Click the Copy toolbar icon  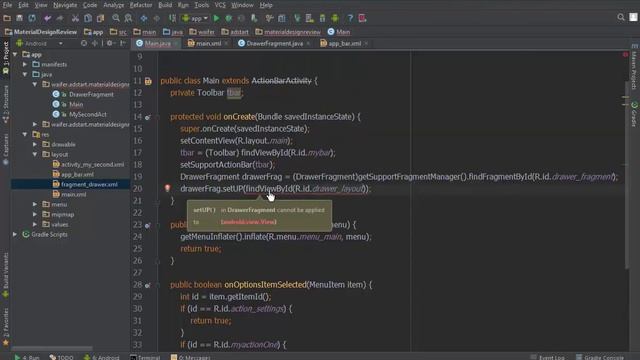(88, 18)
